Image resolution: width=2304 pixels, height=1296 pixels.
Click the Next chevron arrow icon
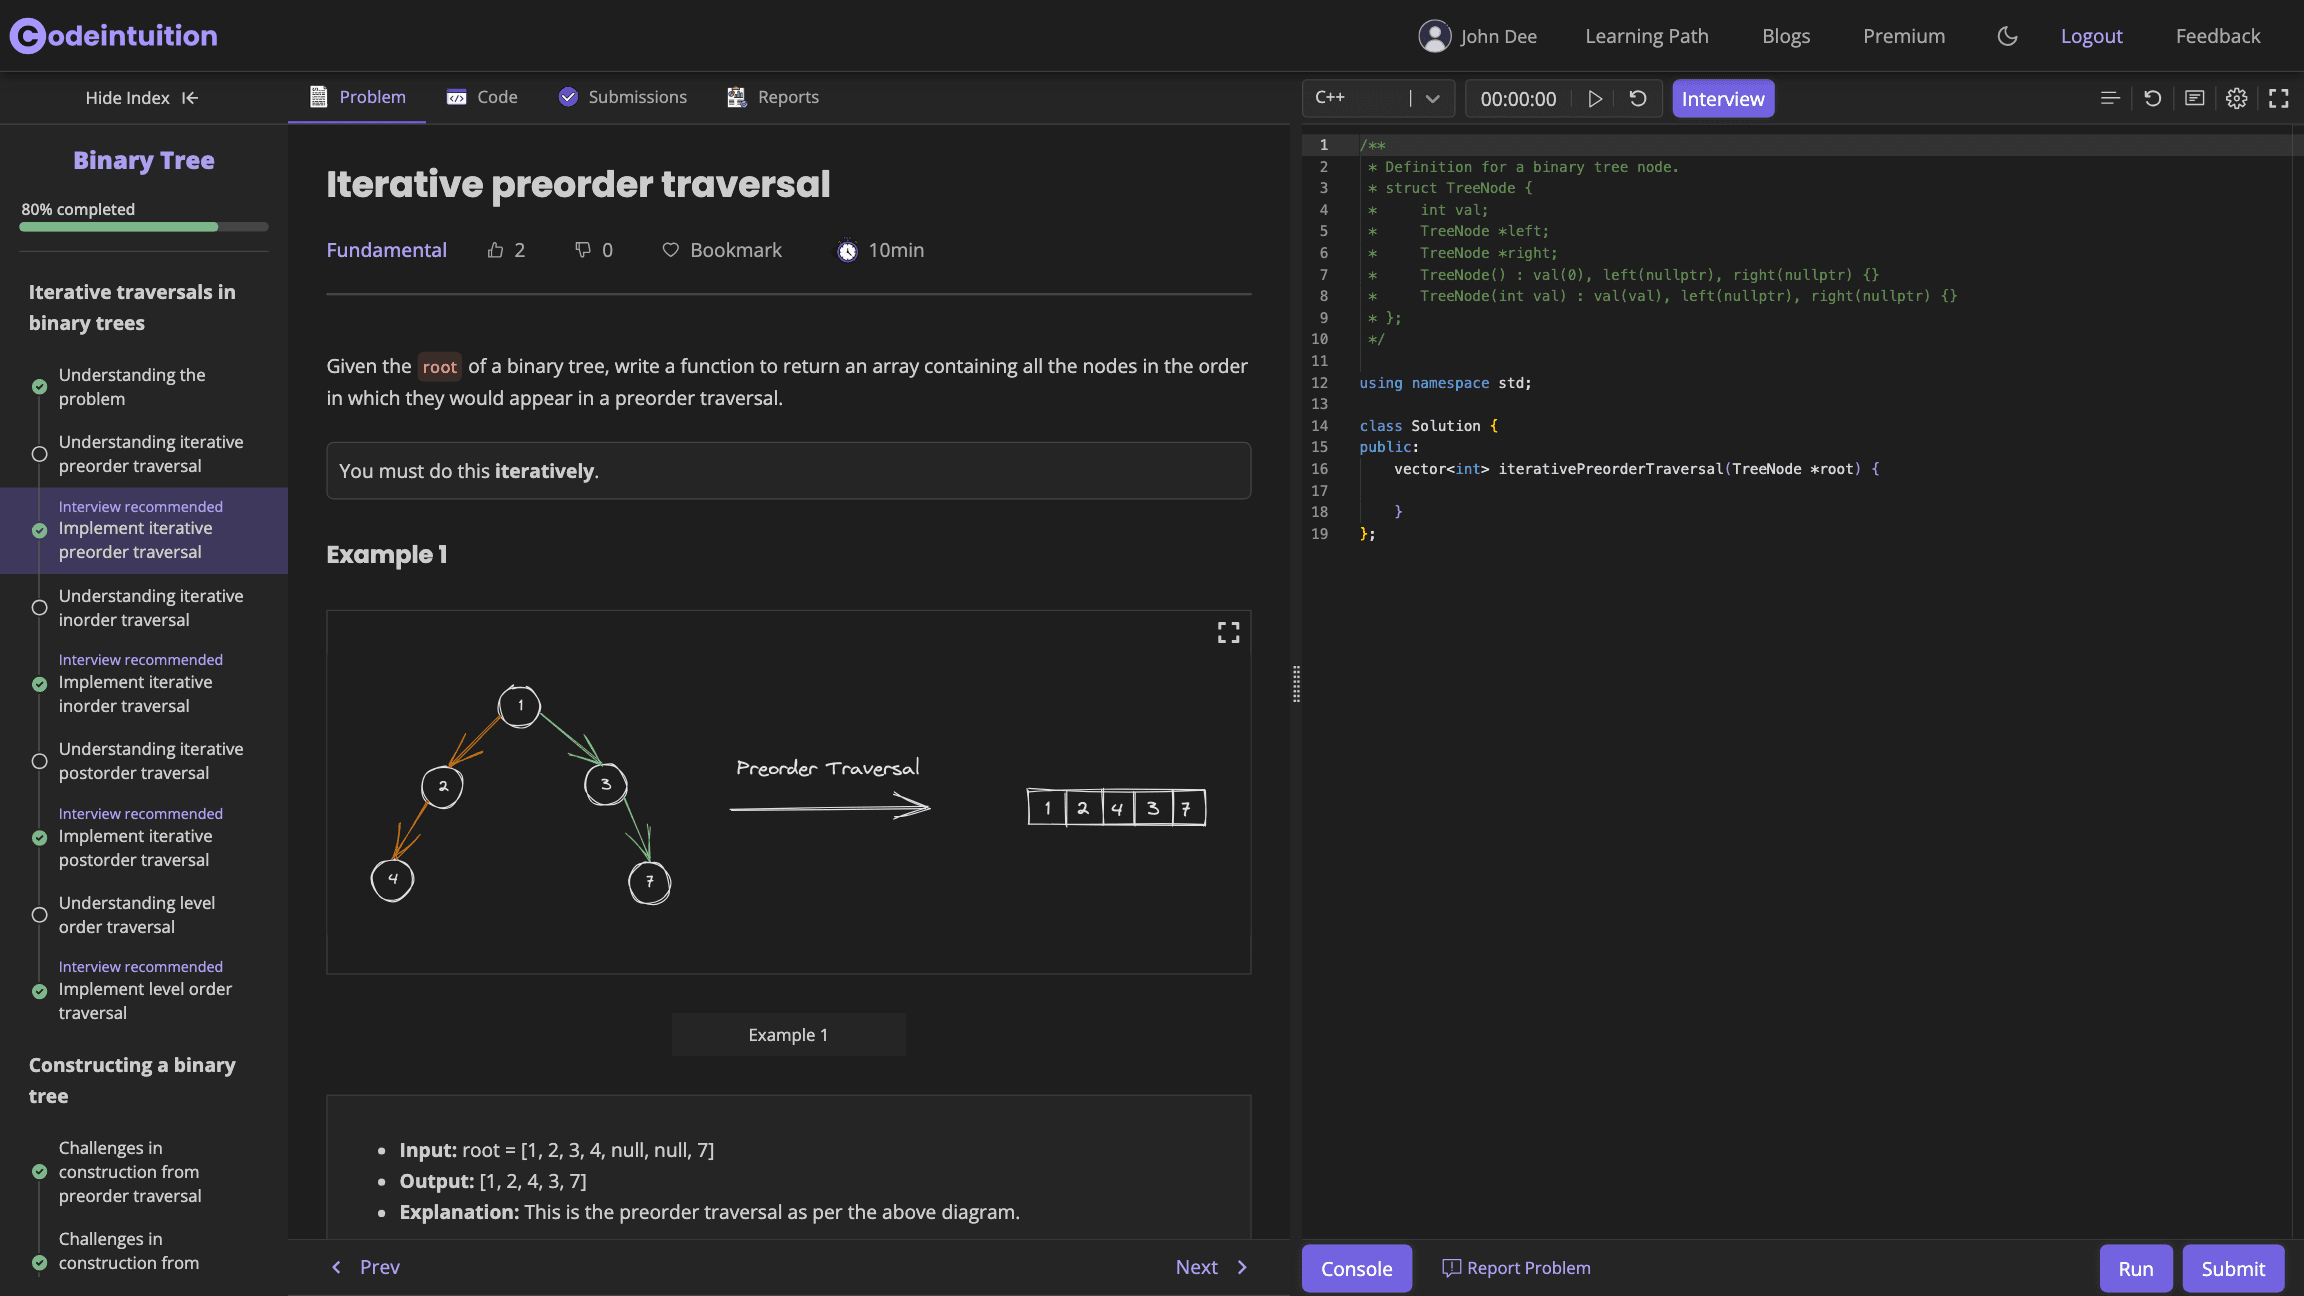pos(1242,1267)
